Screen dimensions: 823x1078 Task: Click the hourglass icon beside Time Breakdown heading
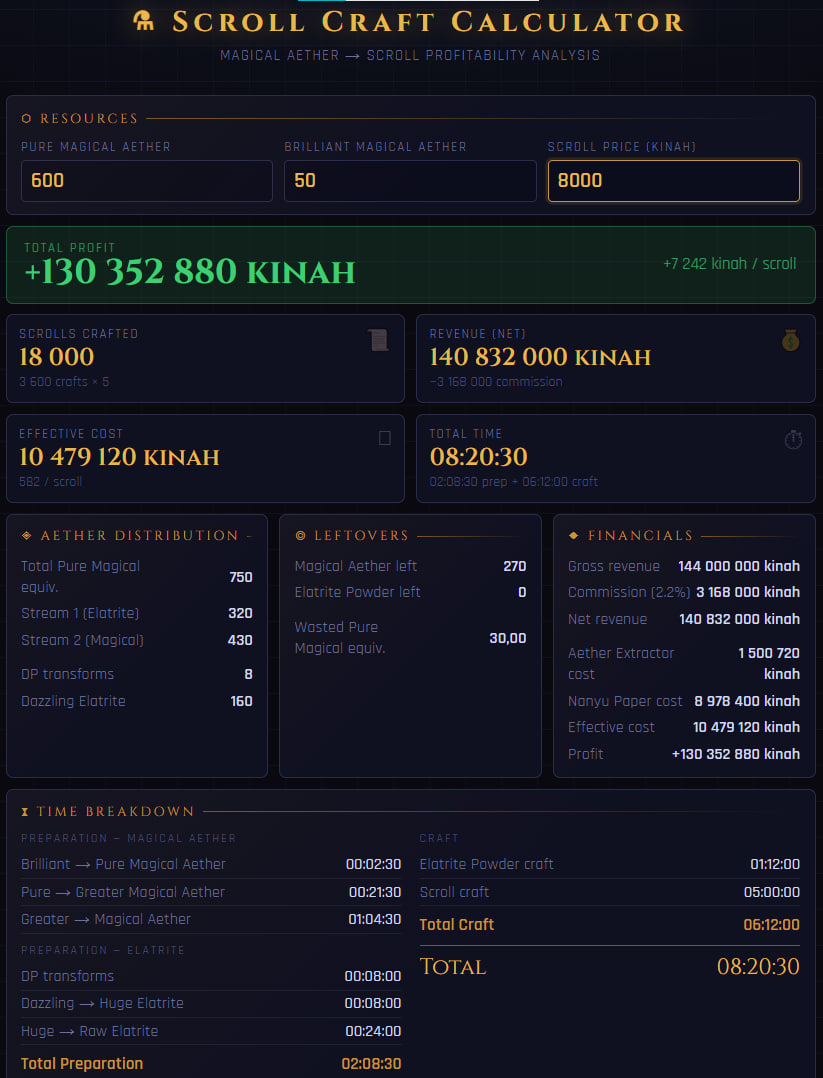25,812
